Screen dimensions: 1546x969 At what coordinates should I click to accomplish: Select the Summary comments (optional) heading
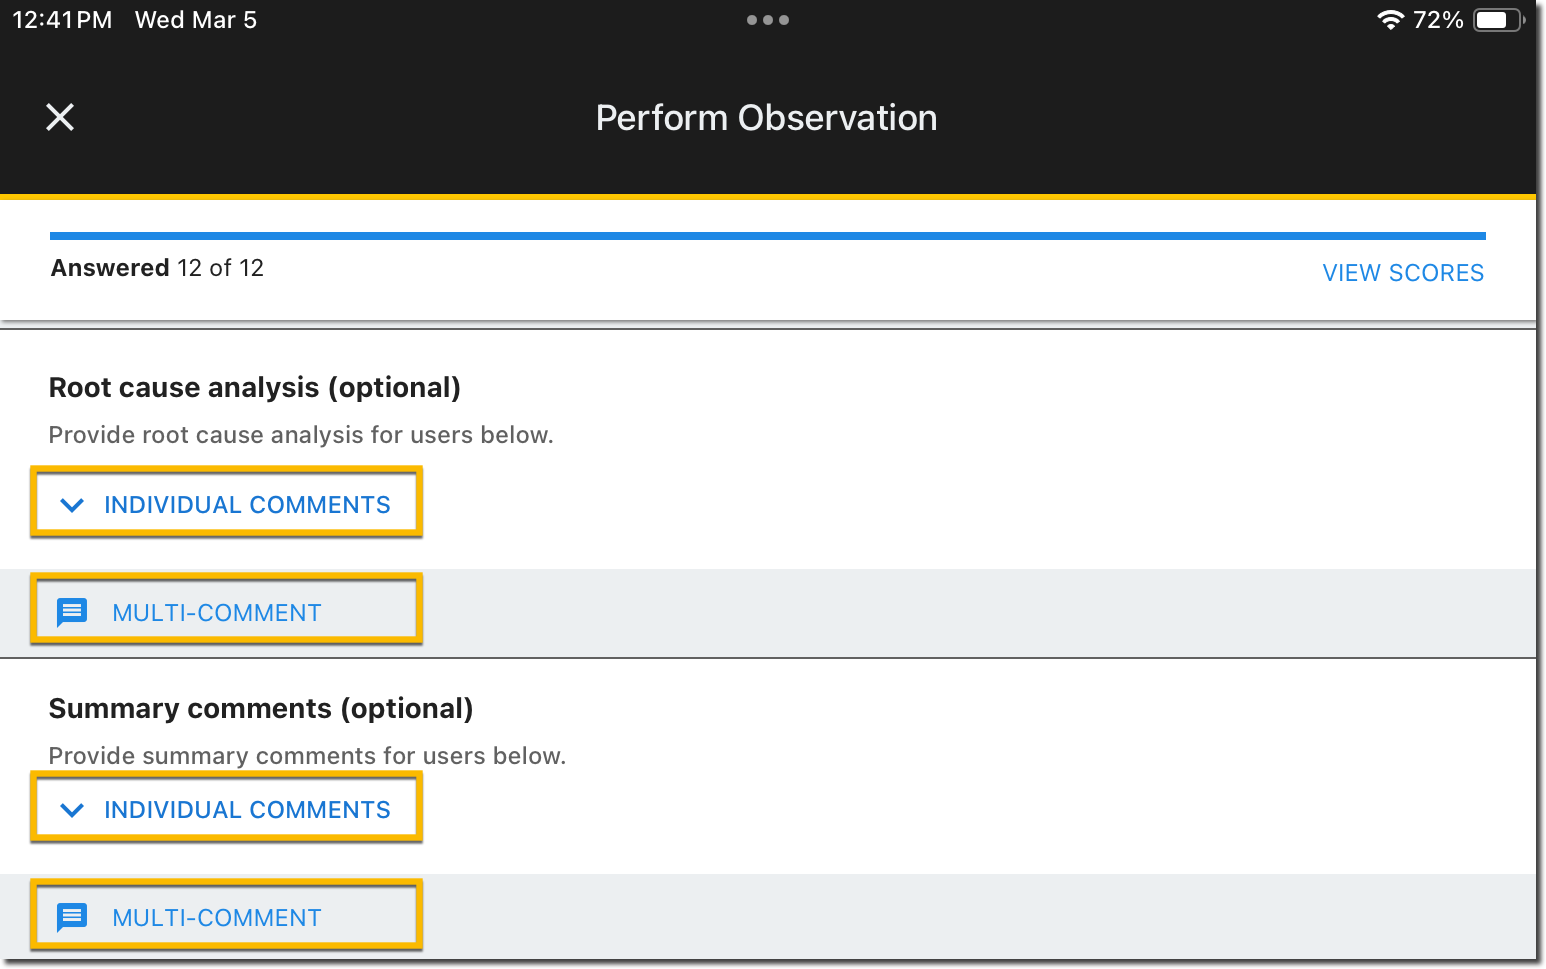[260, 709]
